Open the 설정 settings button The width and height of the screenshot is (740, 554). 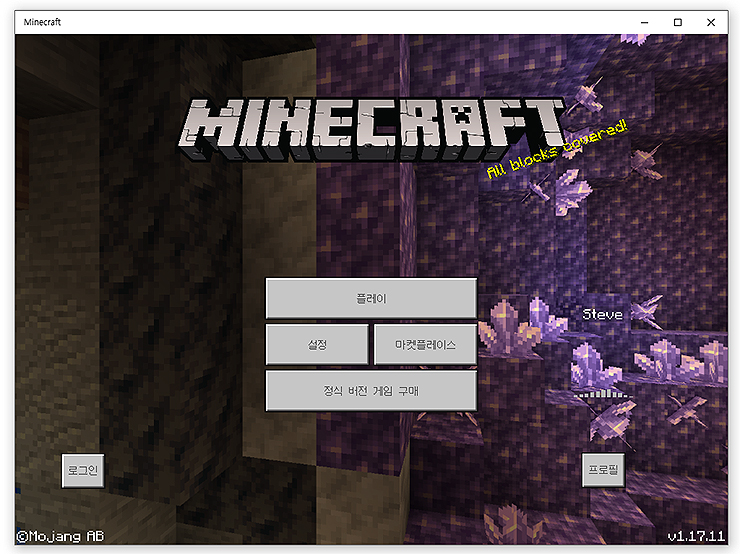[317, 344]
